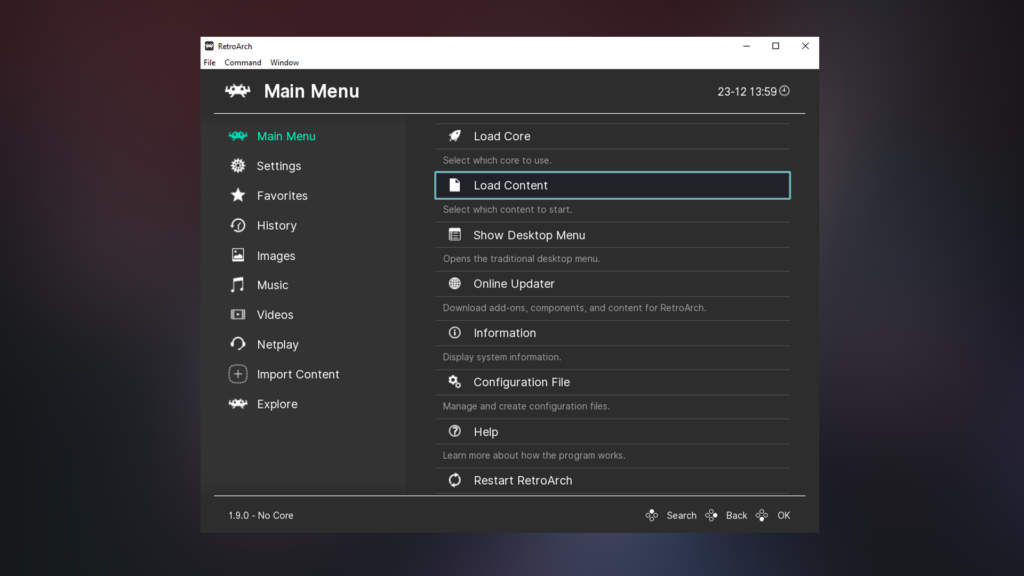Select Import Content in the sidebar
The image size is (1024, 576).
[x=298, y=374]
